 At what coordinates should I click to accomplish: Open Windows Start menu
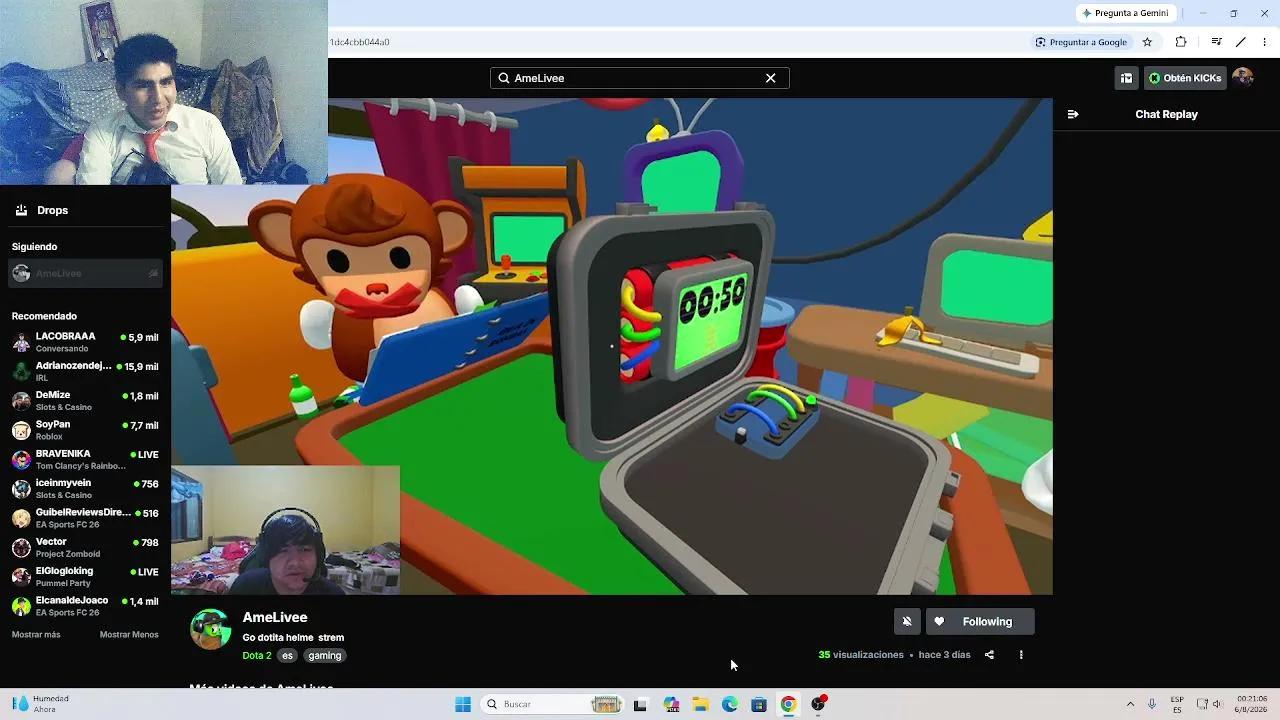point(463,704)
